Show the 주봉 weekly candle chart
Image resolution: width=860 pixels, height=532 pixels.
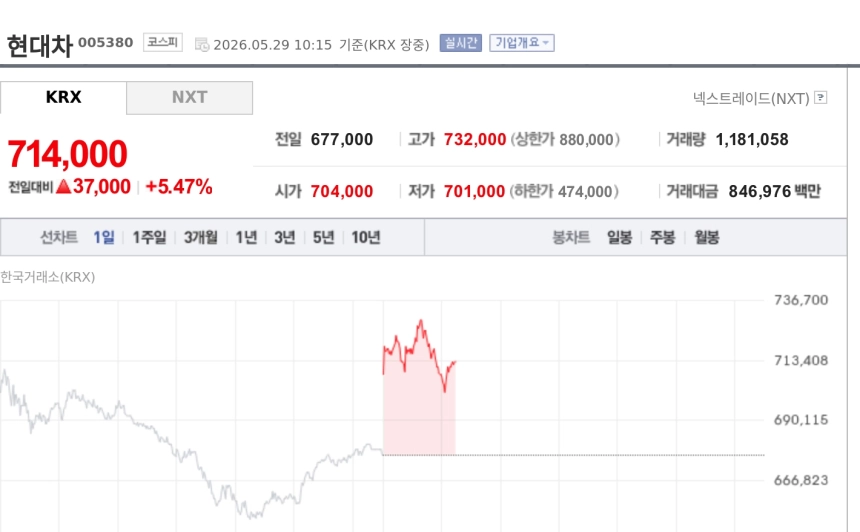coord(663,237)
